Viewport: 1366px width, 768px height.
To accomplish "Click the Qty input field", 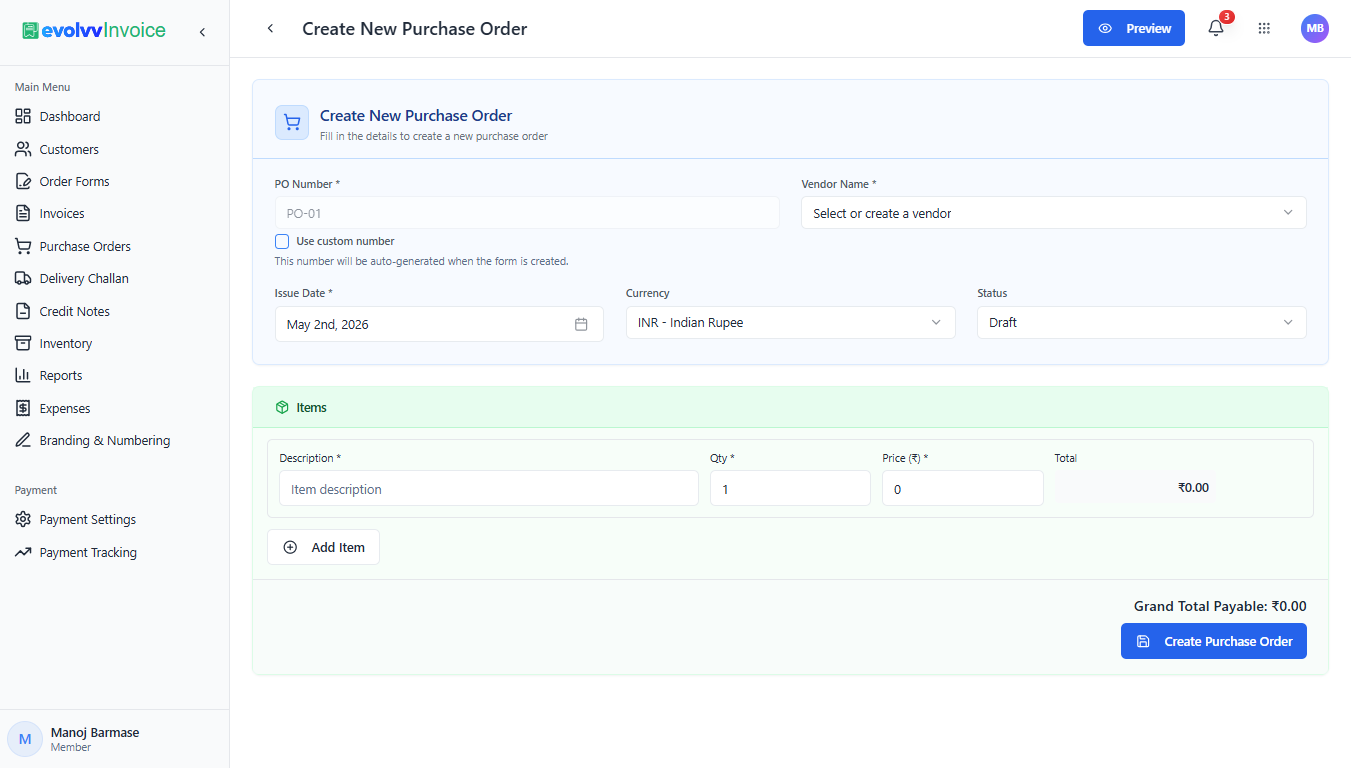I will click(790, 489).
